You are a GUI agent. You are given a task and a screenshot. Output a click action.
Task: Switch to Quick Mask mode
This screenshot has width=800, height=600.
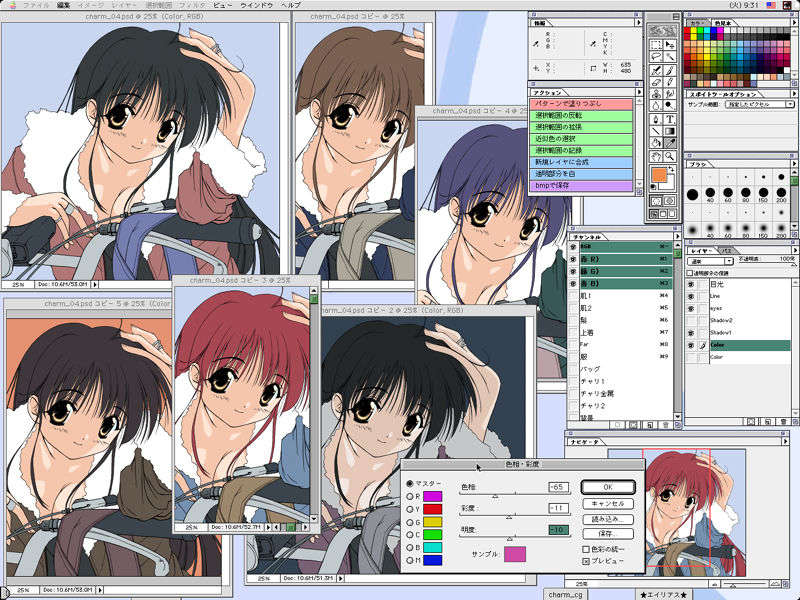[670, 201]
